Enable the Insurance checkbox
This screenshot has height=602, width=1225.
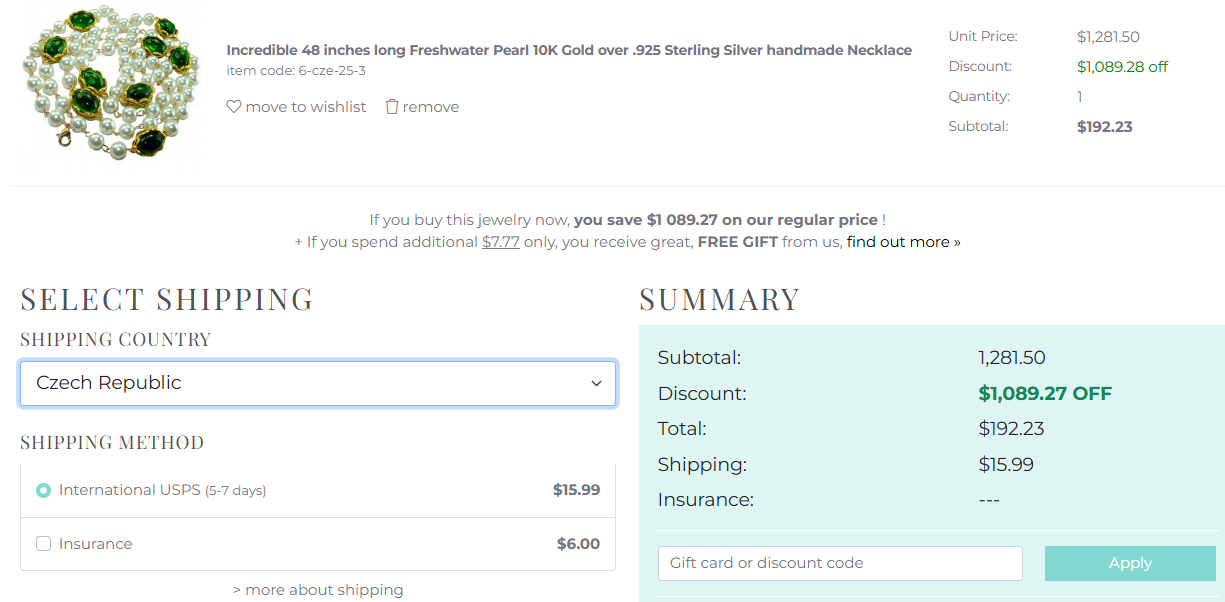[43, 544]
